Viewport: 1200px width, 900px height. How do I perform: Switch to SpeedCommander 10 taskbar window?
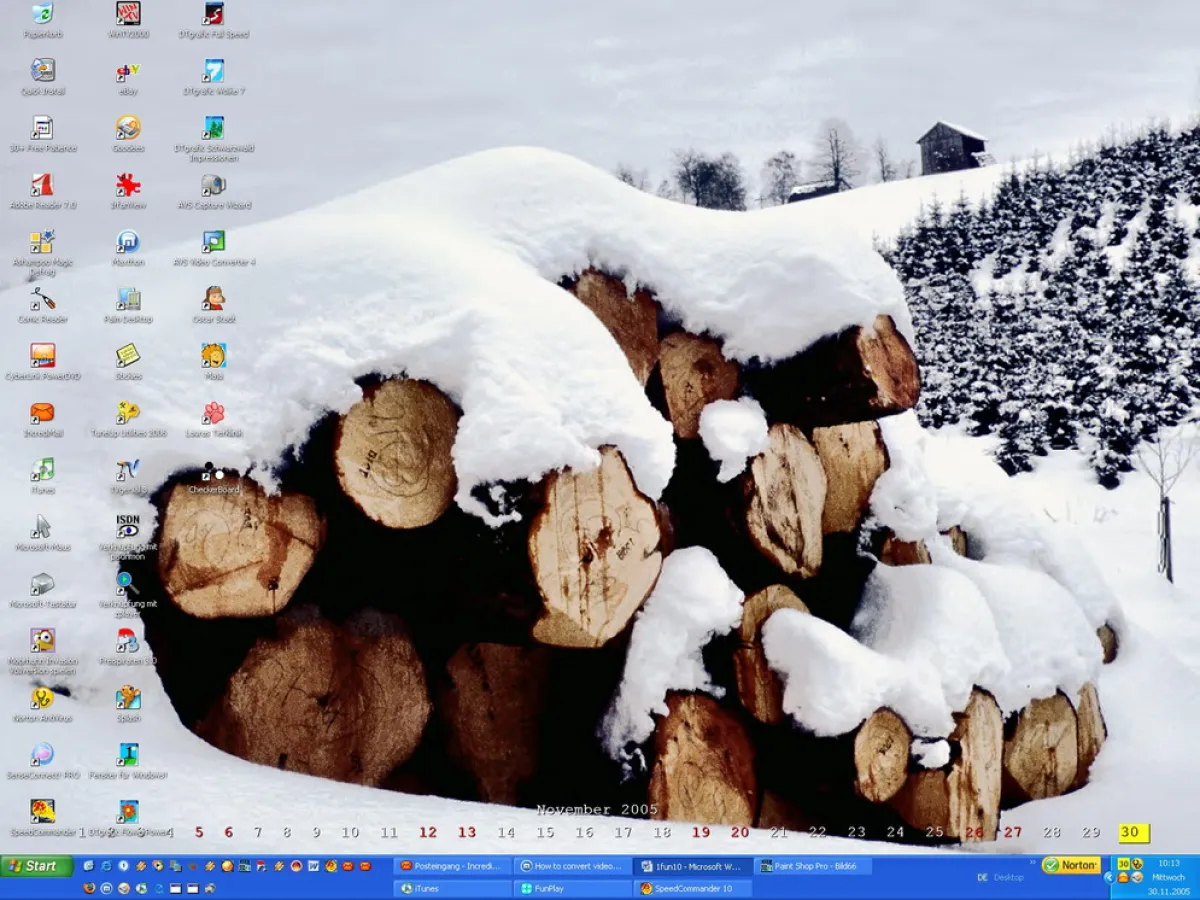tap(693, 888)
